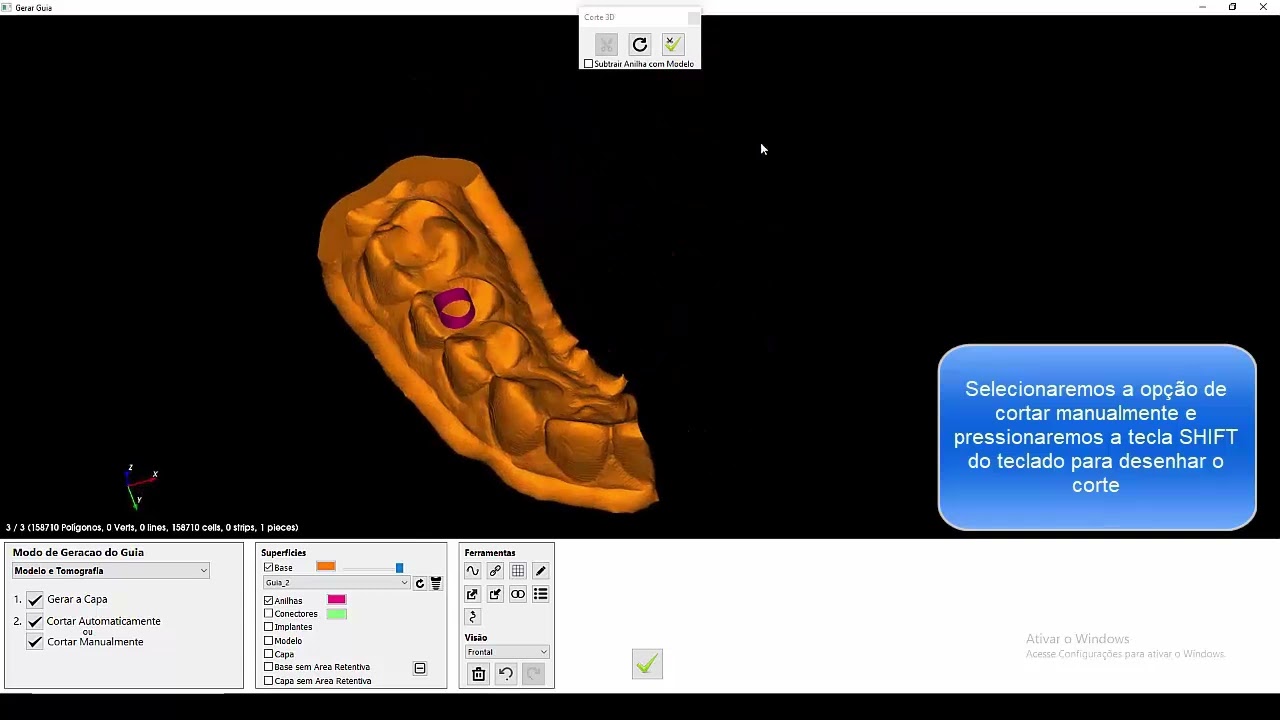The width and height of the screenshot is (1280, 720).
Task: Click the polygon count status text
Action: pos(152,527)
